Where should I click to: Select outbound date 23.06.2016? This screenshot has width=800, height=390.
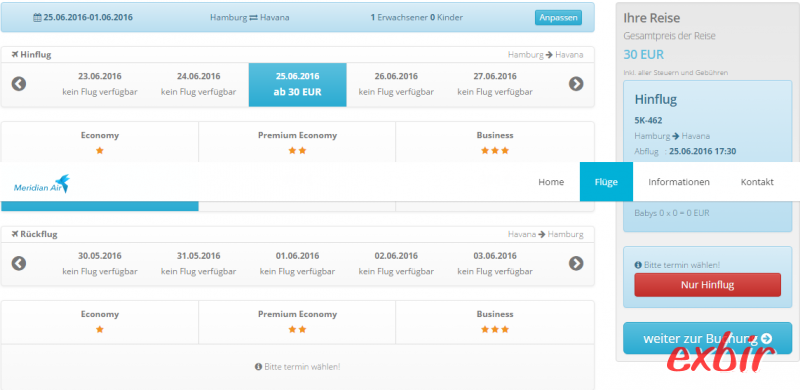point(100,84)
